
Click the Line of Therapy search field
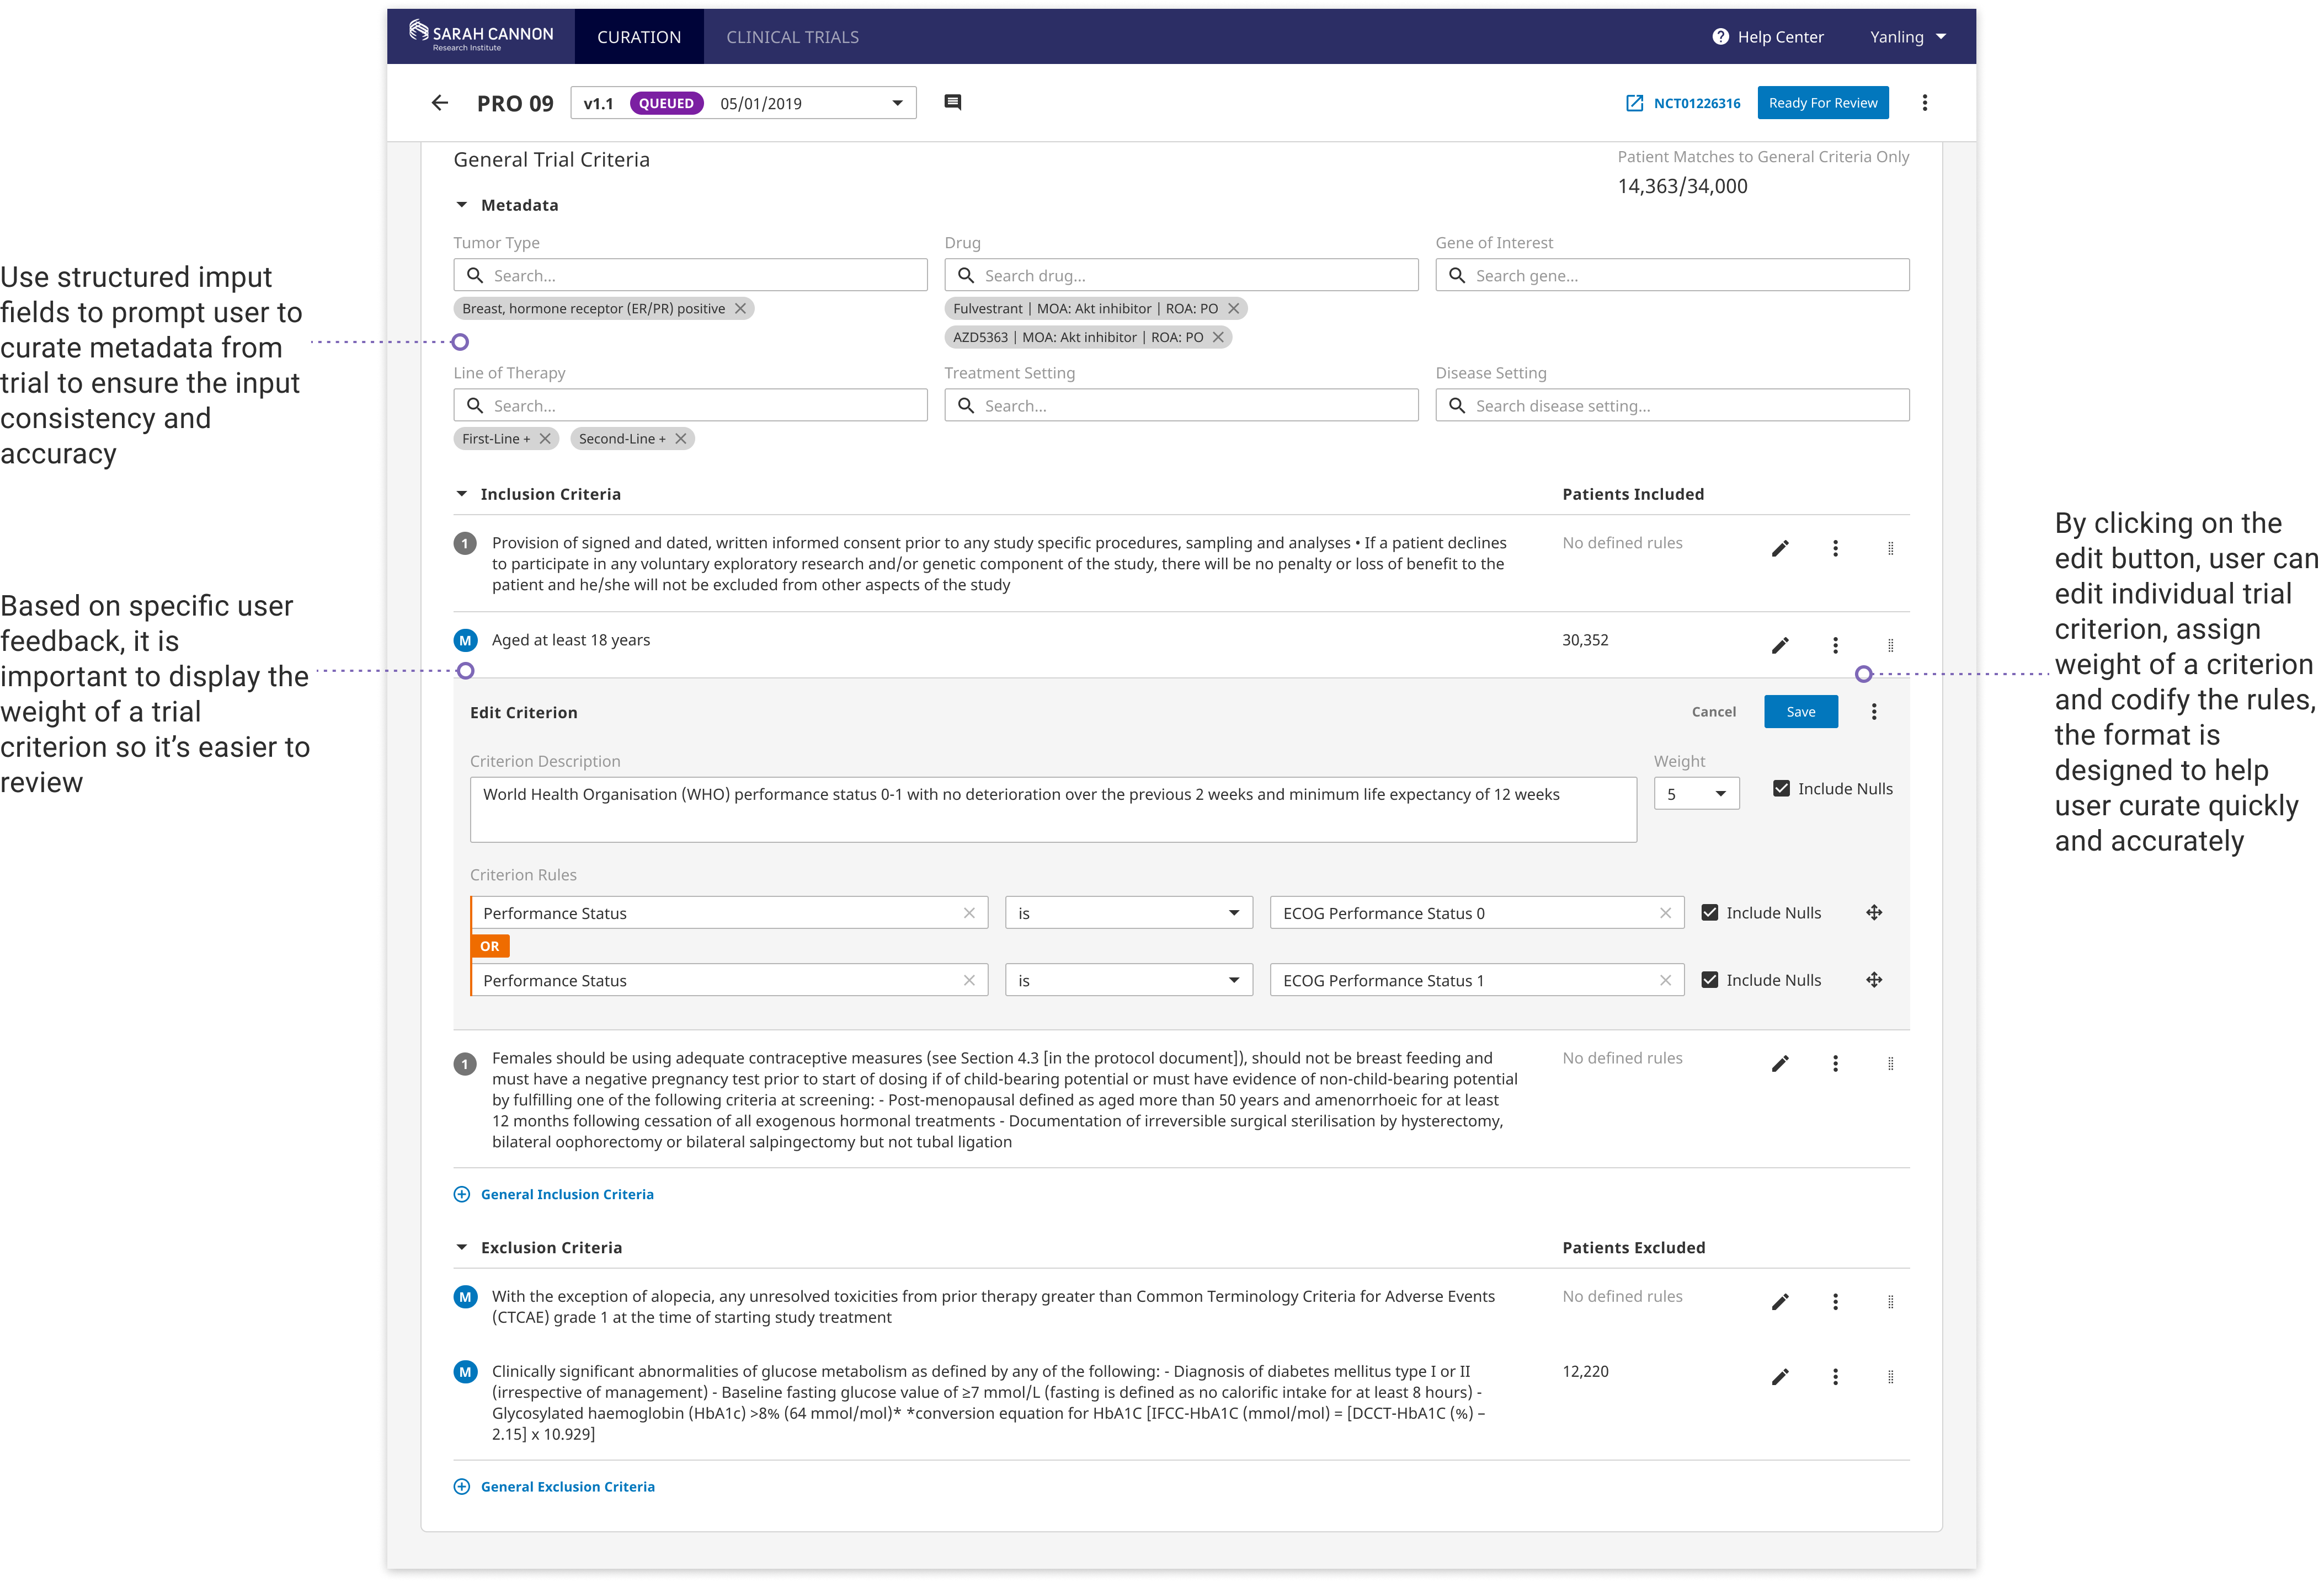click(x=690, y=405)
